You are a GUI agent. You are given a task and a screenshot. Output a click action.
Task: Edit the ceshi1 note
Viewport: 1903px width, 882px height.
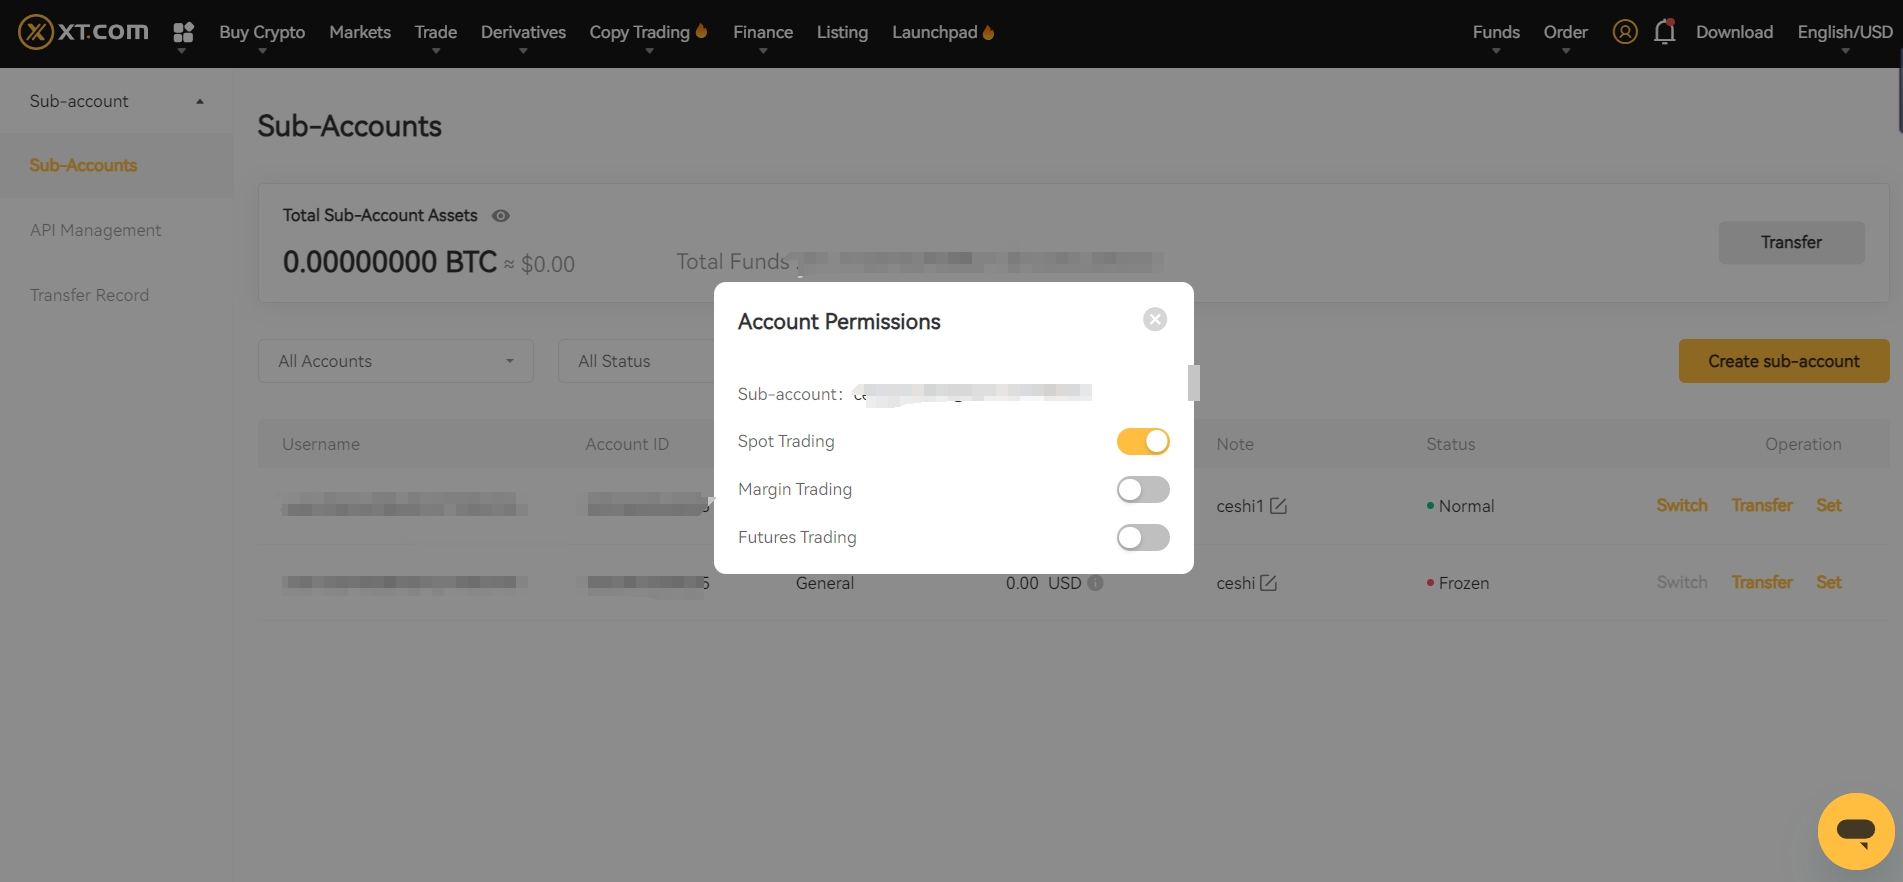[x=1278, y=506]
